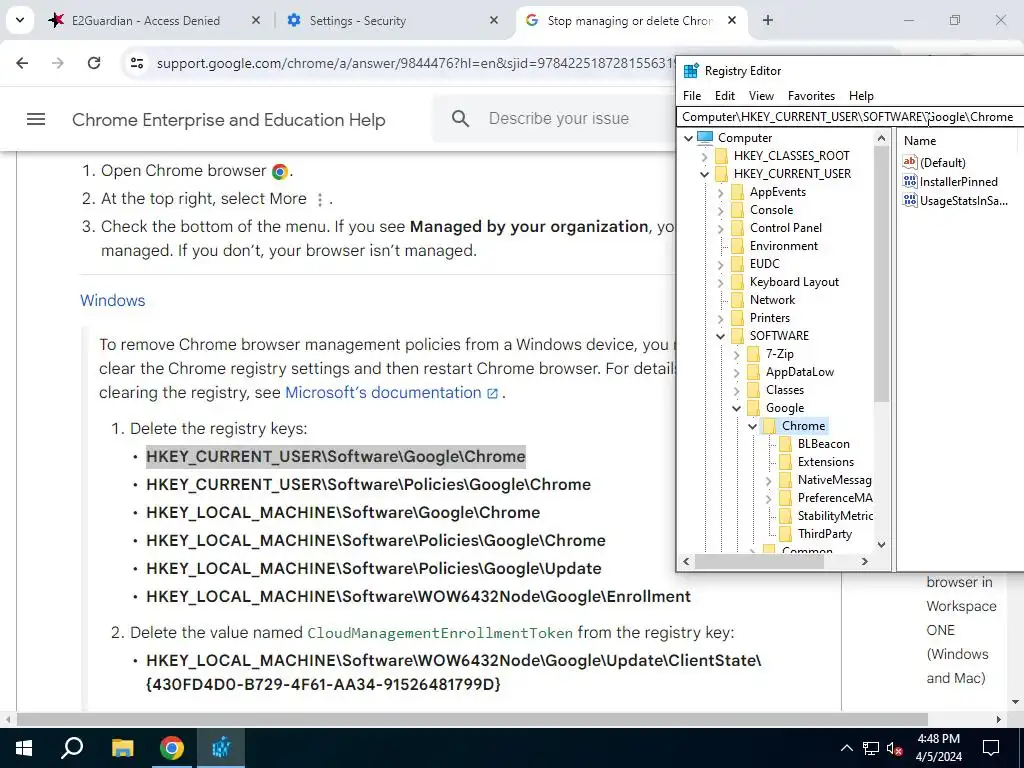This screenshot has height=768, width=1024.
Task: Click registry tree horizontal scroll right arrow
Action: pos(865,561)
